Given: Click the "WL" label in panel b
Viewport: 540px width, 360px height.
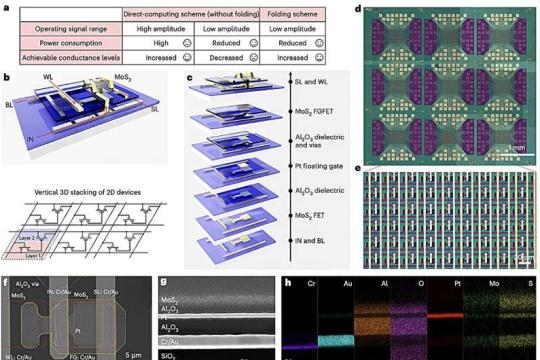Looking at the screenshot, I should [x=48, y=76].
